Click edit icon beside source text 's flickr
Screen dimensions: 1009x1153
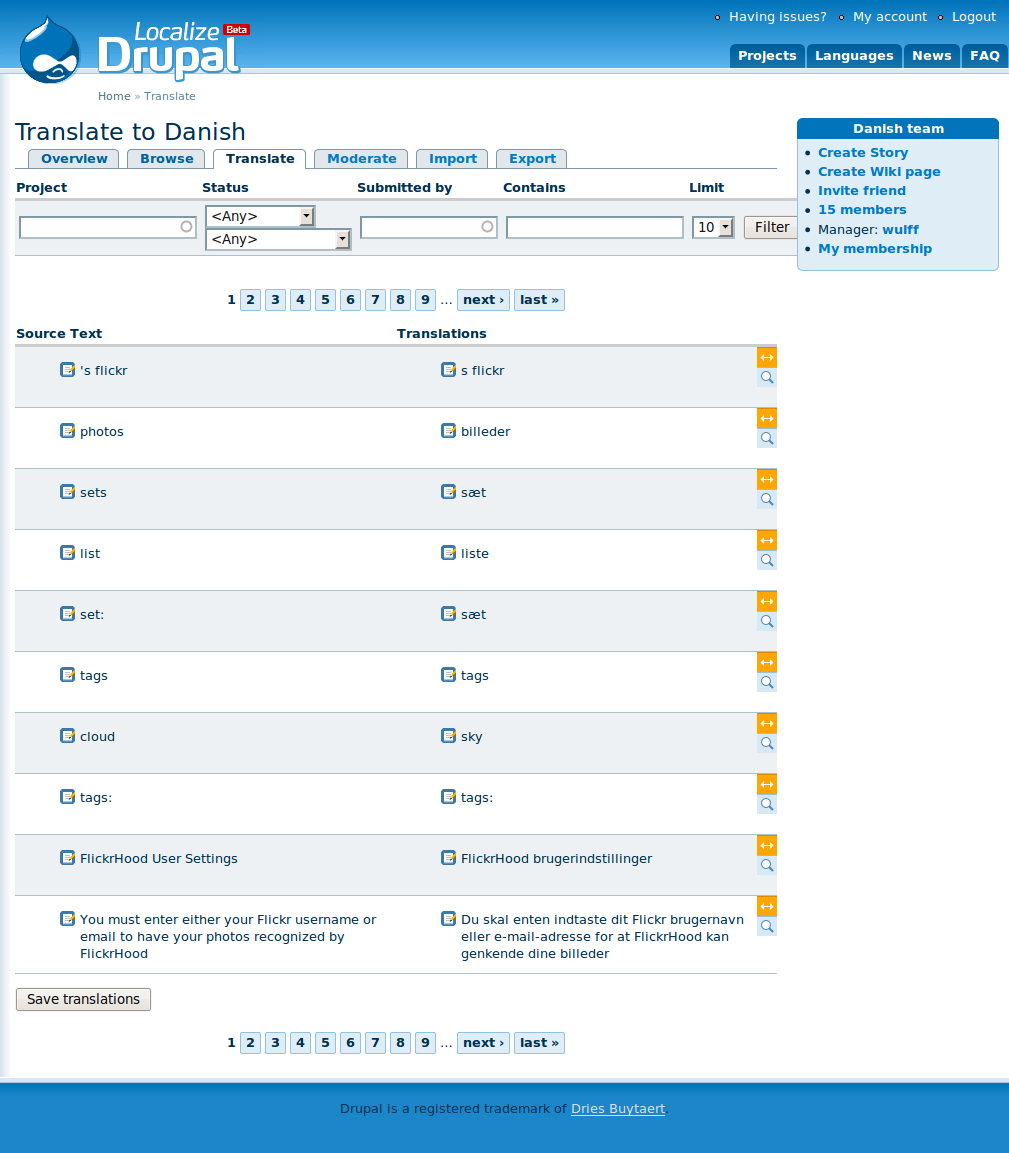point(68,369)
